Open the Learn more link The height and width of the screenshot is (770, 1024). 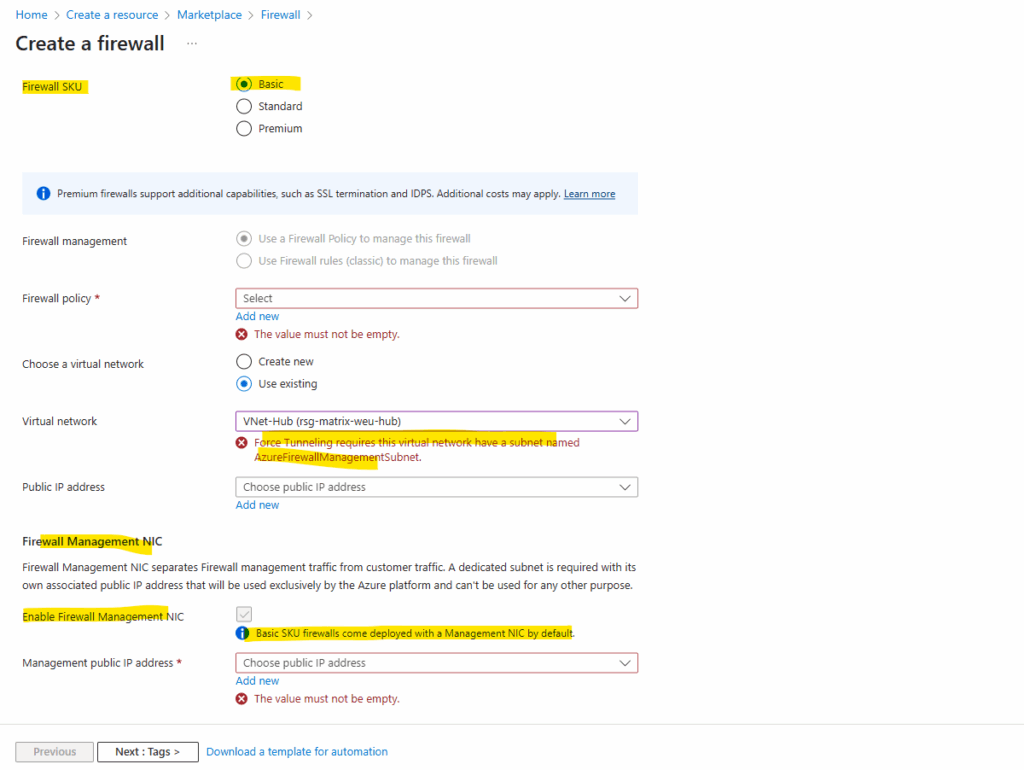pyautogui.click(x=589, y=194)
